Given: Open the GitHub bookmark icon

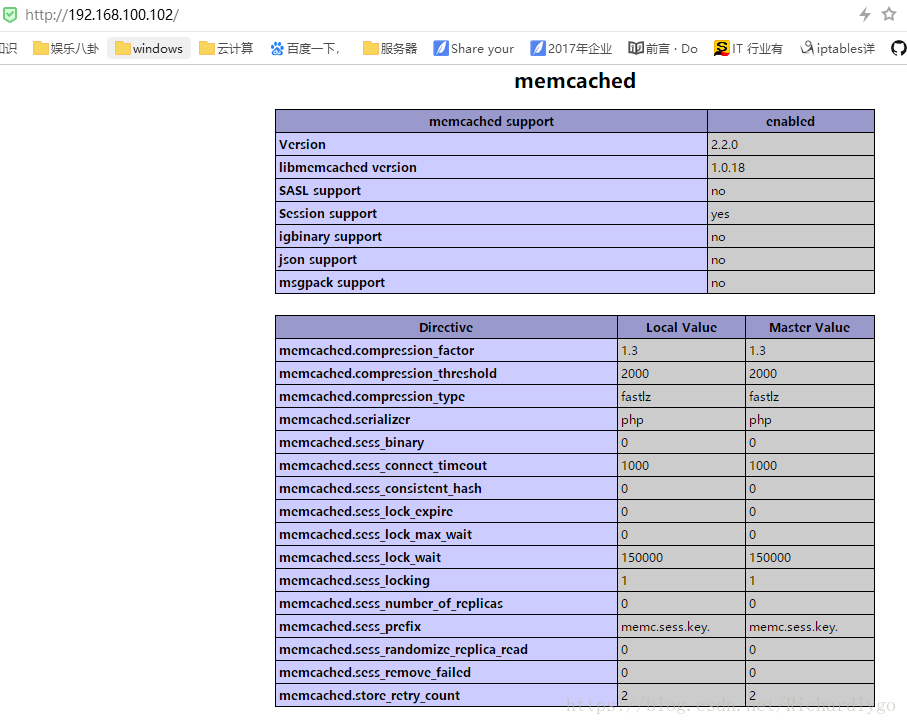Looking at the screenshot, I should (x=899, y=49).
